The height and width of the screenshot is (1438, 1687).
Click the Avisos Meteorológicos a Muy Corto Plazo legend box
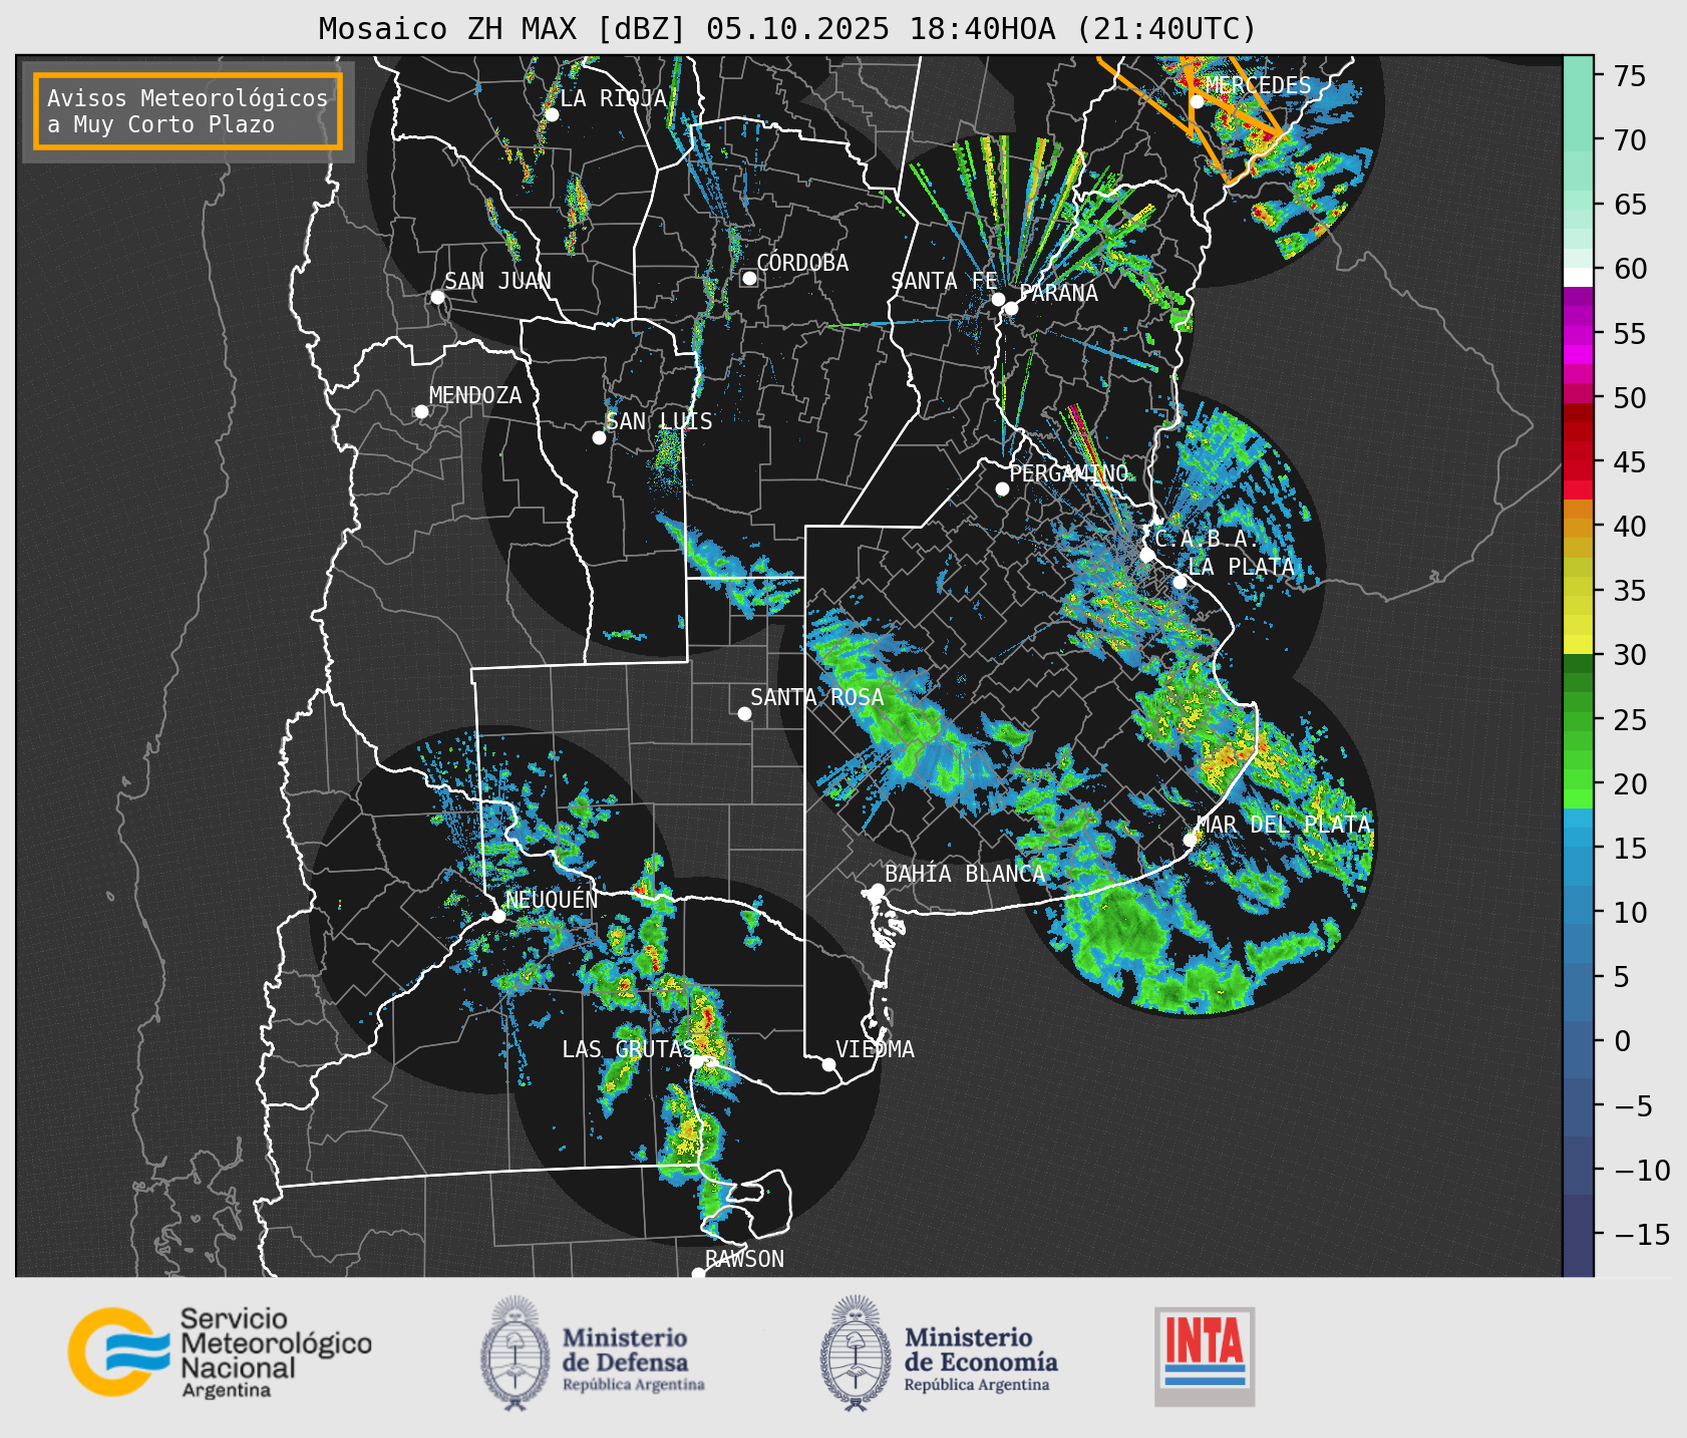point(188,111)
